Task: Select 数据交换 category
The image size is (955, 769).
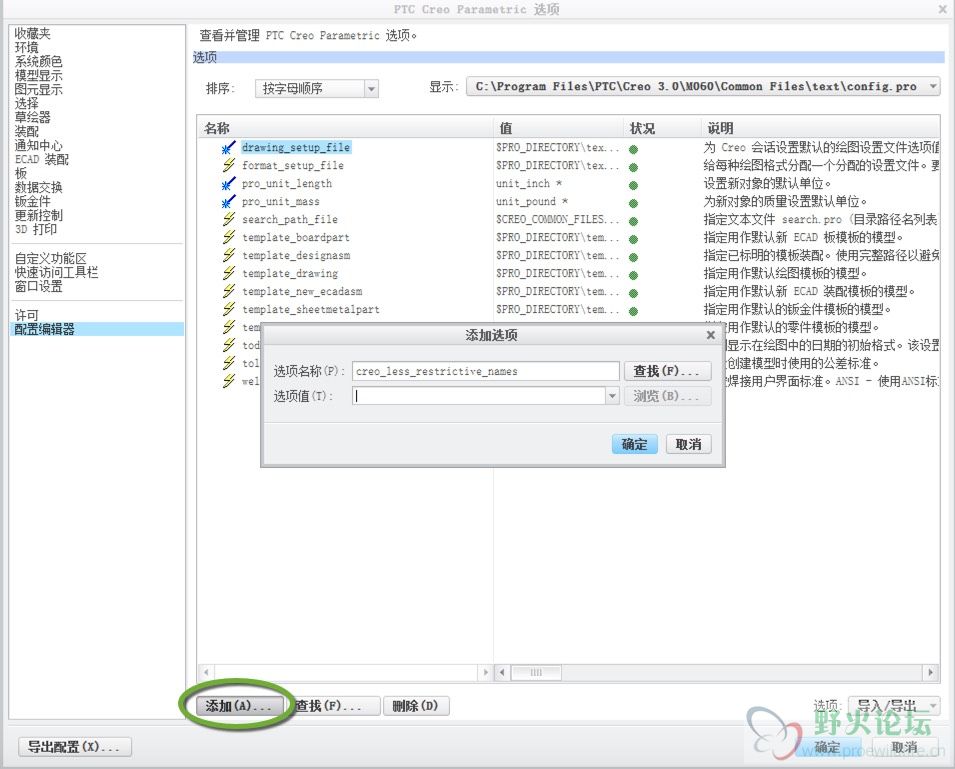Action: coord(38,188)
